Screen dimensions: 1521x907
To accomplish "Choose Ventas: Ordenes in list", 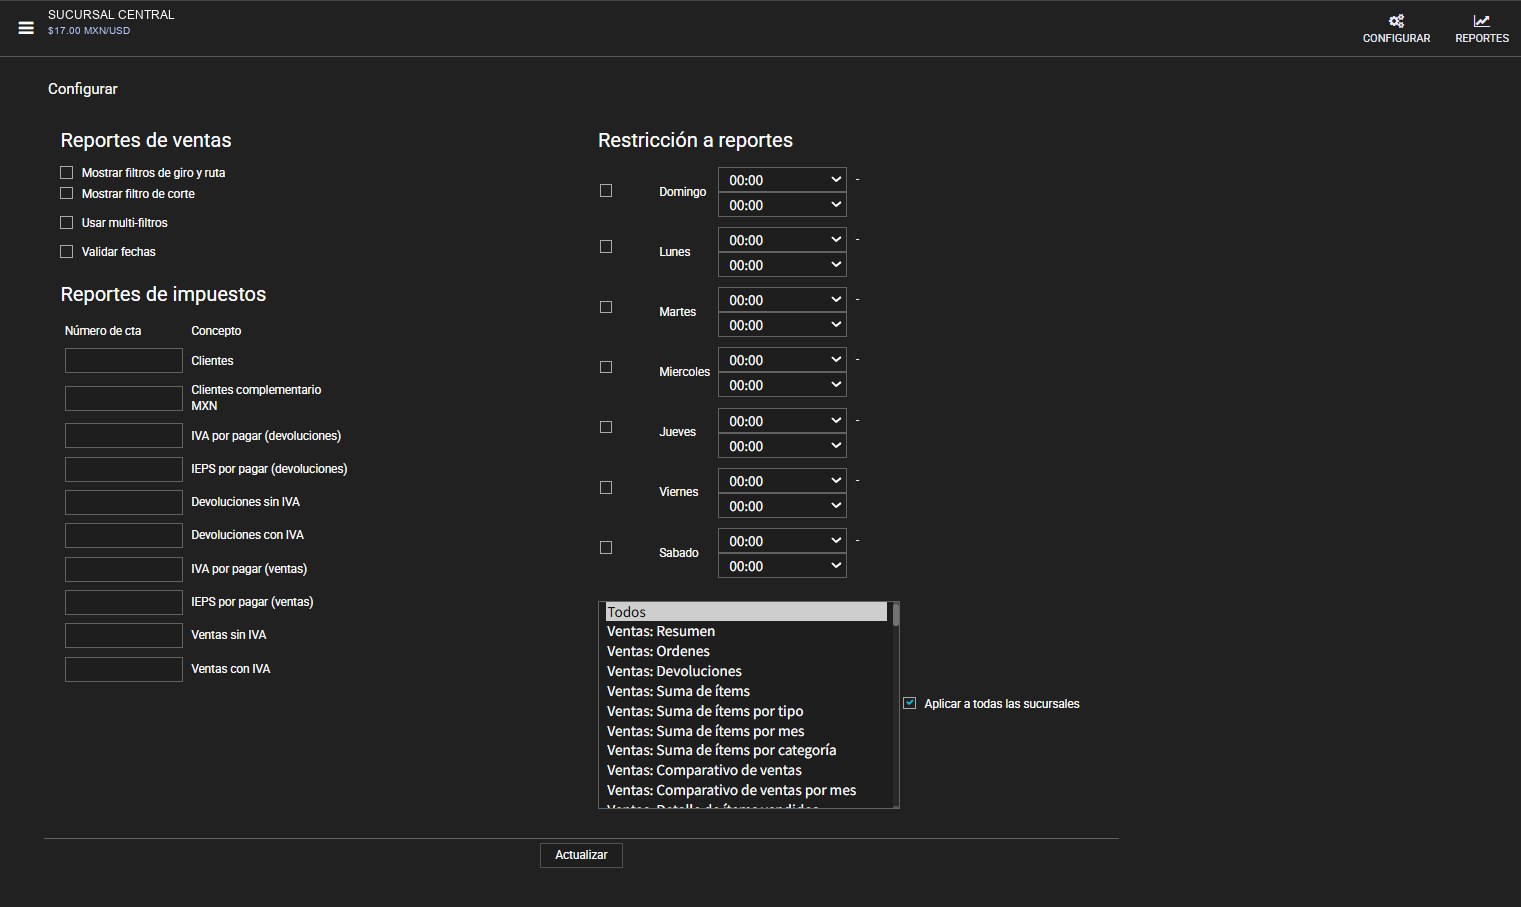I will [746, 651].
